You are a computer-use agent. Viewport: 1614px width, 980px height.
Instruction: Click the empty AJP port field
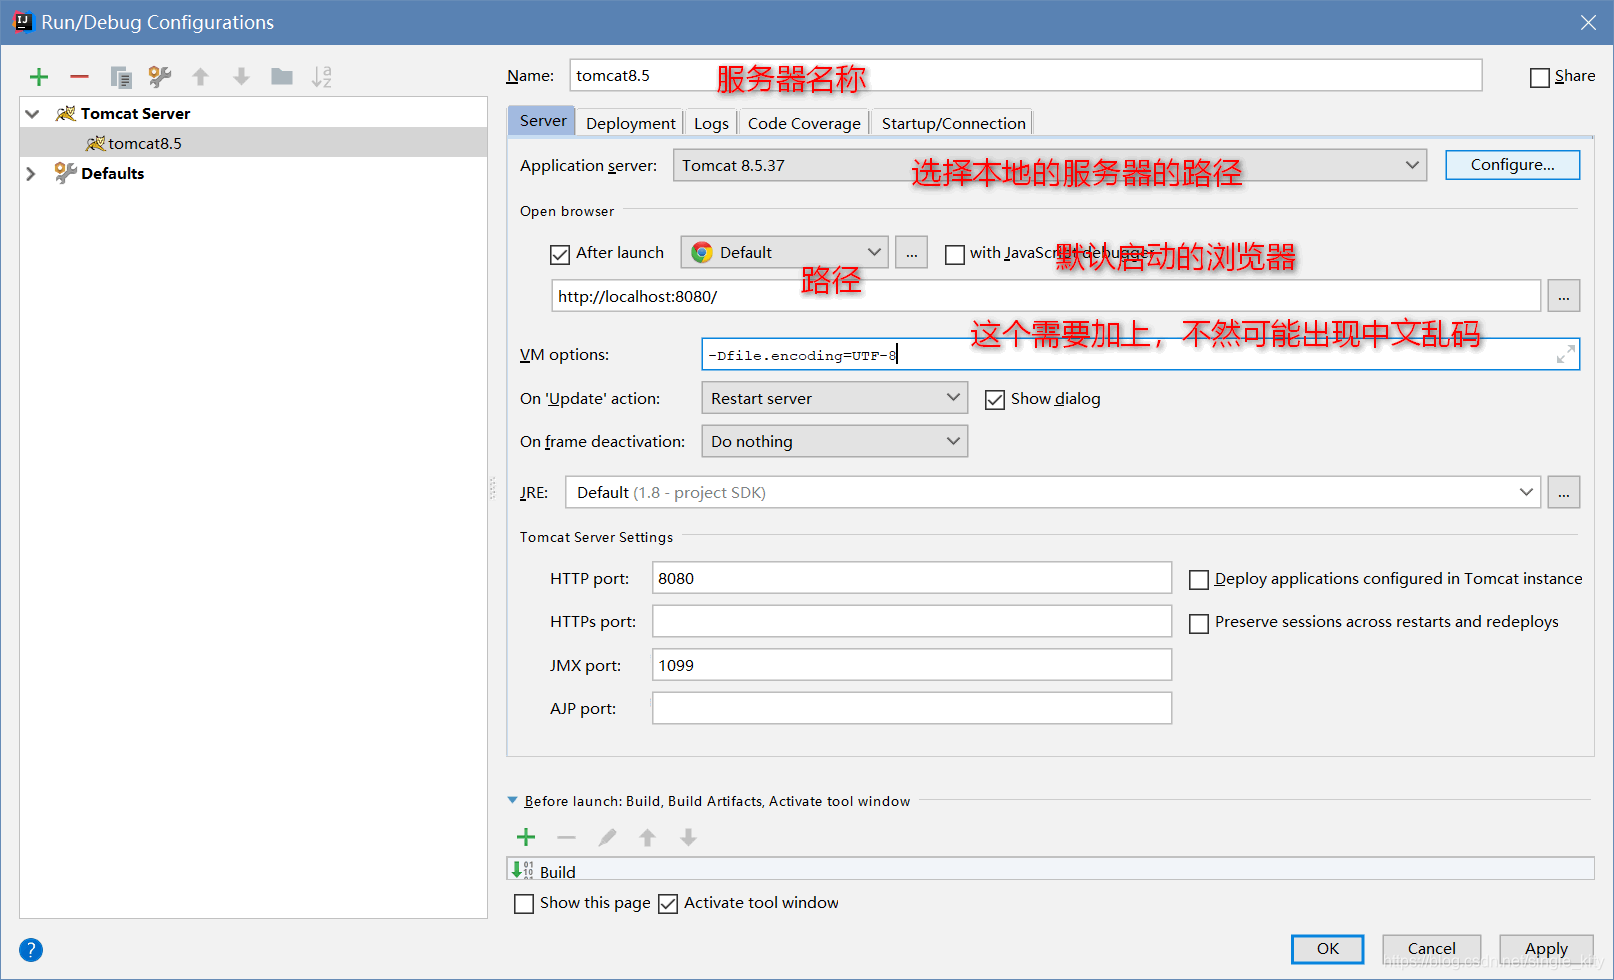pos(912,708)
